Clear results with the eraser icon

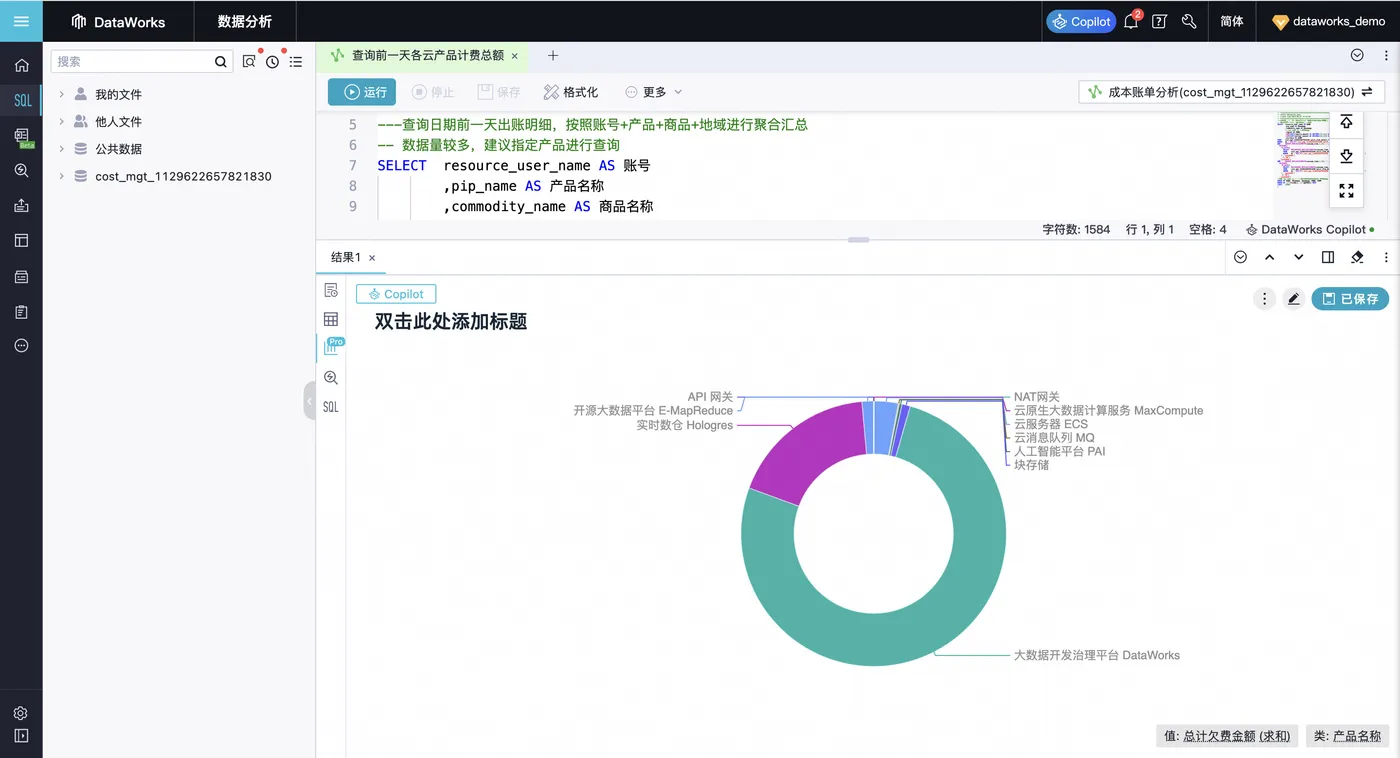pyautogui.click(x=1357, y=257)
